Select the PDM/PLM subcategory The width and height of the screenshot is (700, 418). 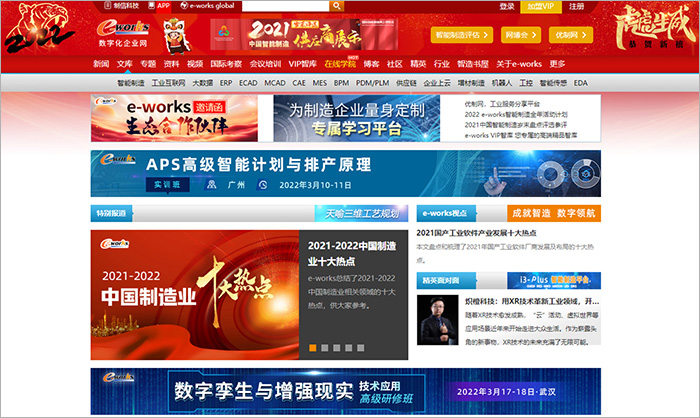(372, 83)
